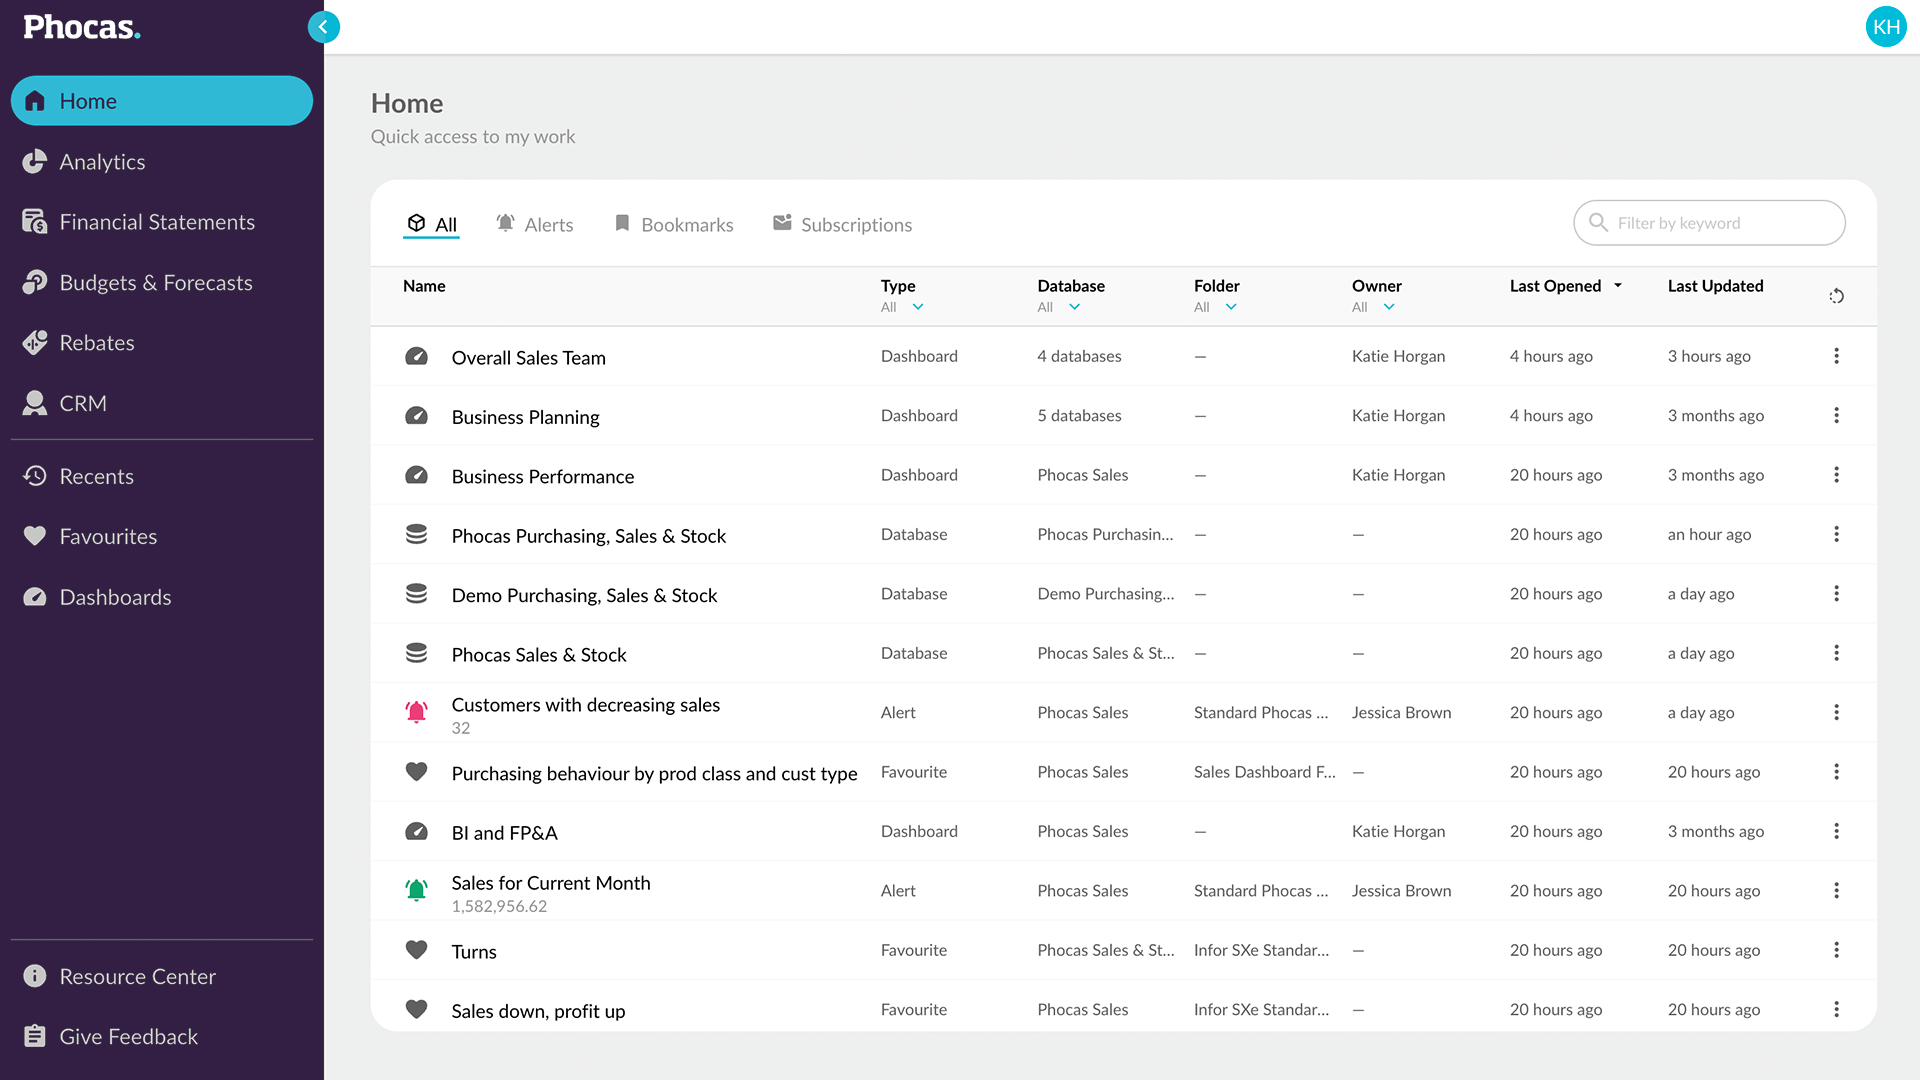Screen dimensions: 1920x1080
Task: Open KH user avatar menu
Action: click(1886, 27)
